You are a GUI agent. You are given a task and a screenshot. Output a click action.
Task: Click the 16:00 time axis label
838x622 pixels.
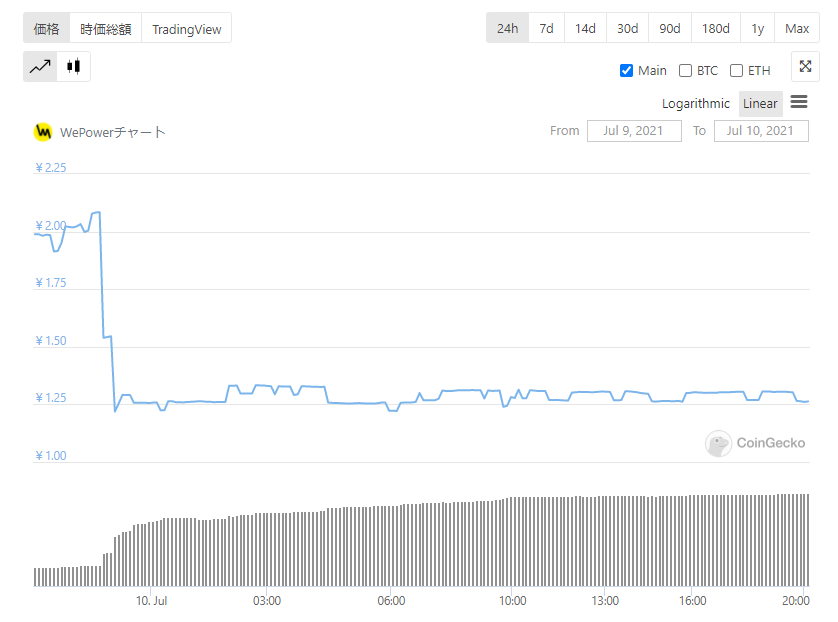[693, 601]
